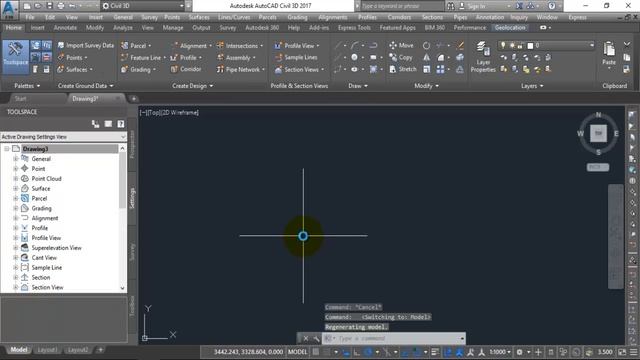Open the Start file tab
The width and height of the screenshot is (640, 360).
click(20, 99)
